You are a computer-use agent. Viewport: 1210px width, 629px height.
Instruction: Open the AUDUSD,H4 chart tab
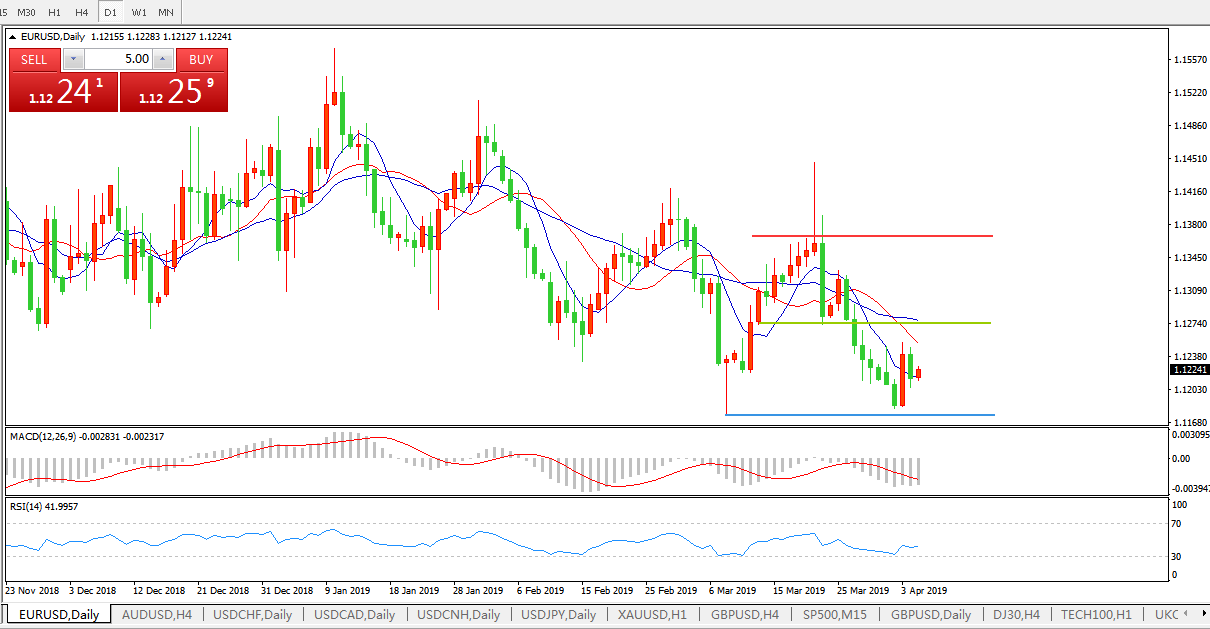(x=159, y=615)
